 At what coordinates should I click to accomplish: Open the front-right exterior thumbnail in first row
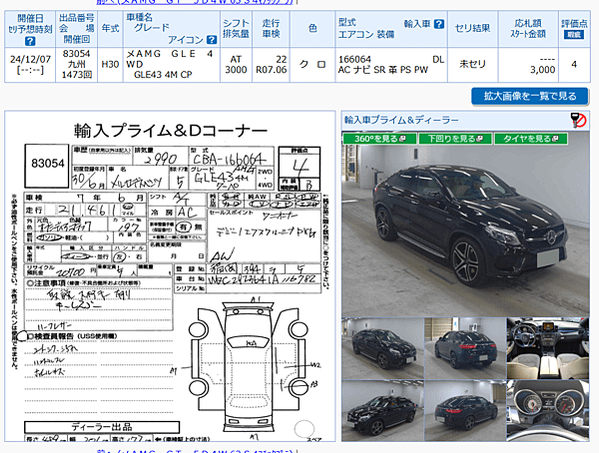pos(382,348)
